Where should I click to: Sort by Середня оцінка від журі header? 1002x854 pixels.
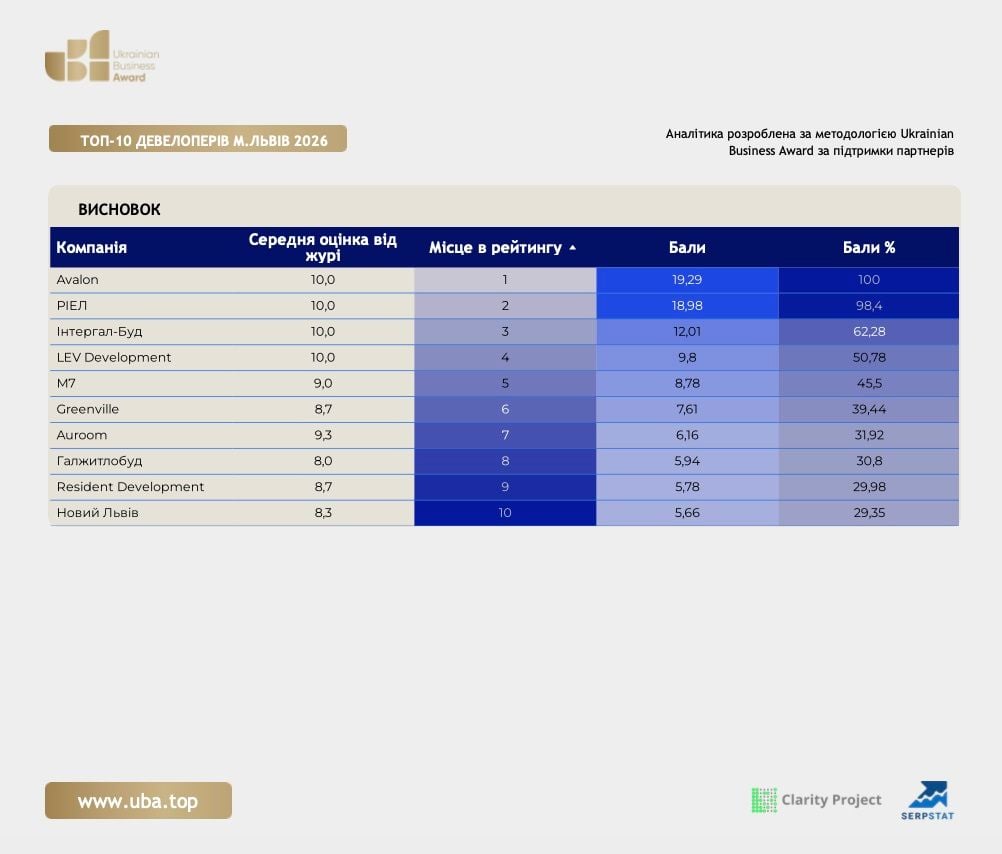(323, 247)
